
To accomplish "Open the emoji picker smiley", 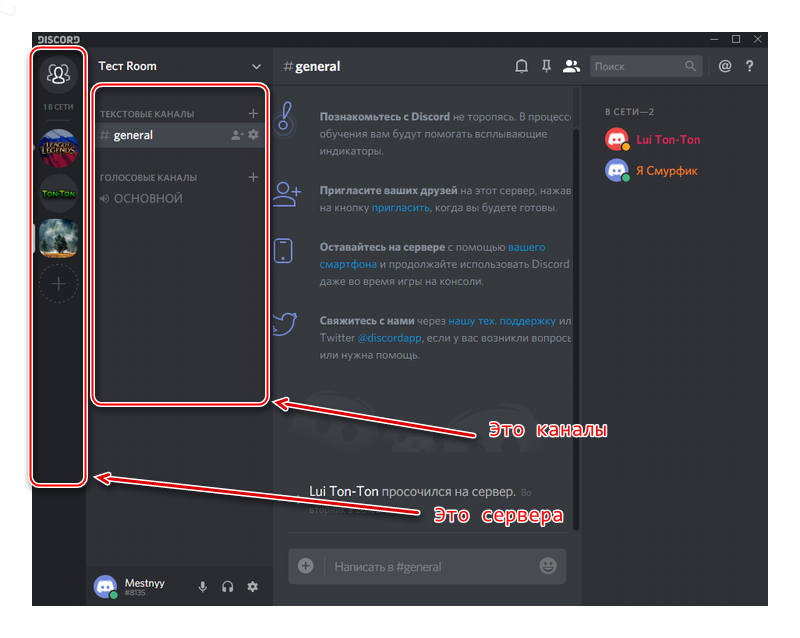I will pos(548,566).
